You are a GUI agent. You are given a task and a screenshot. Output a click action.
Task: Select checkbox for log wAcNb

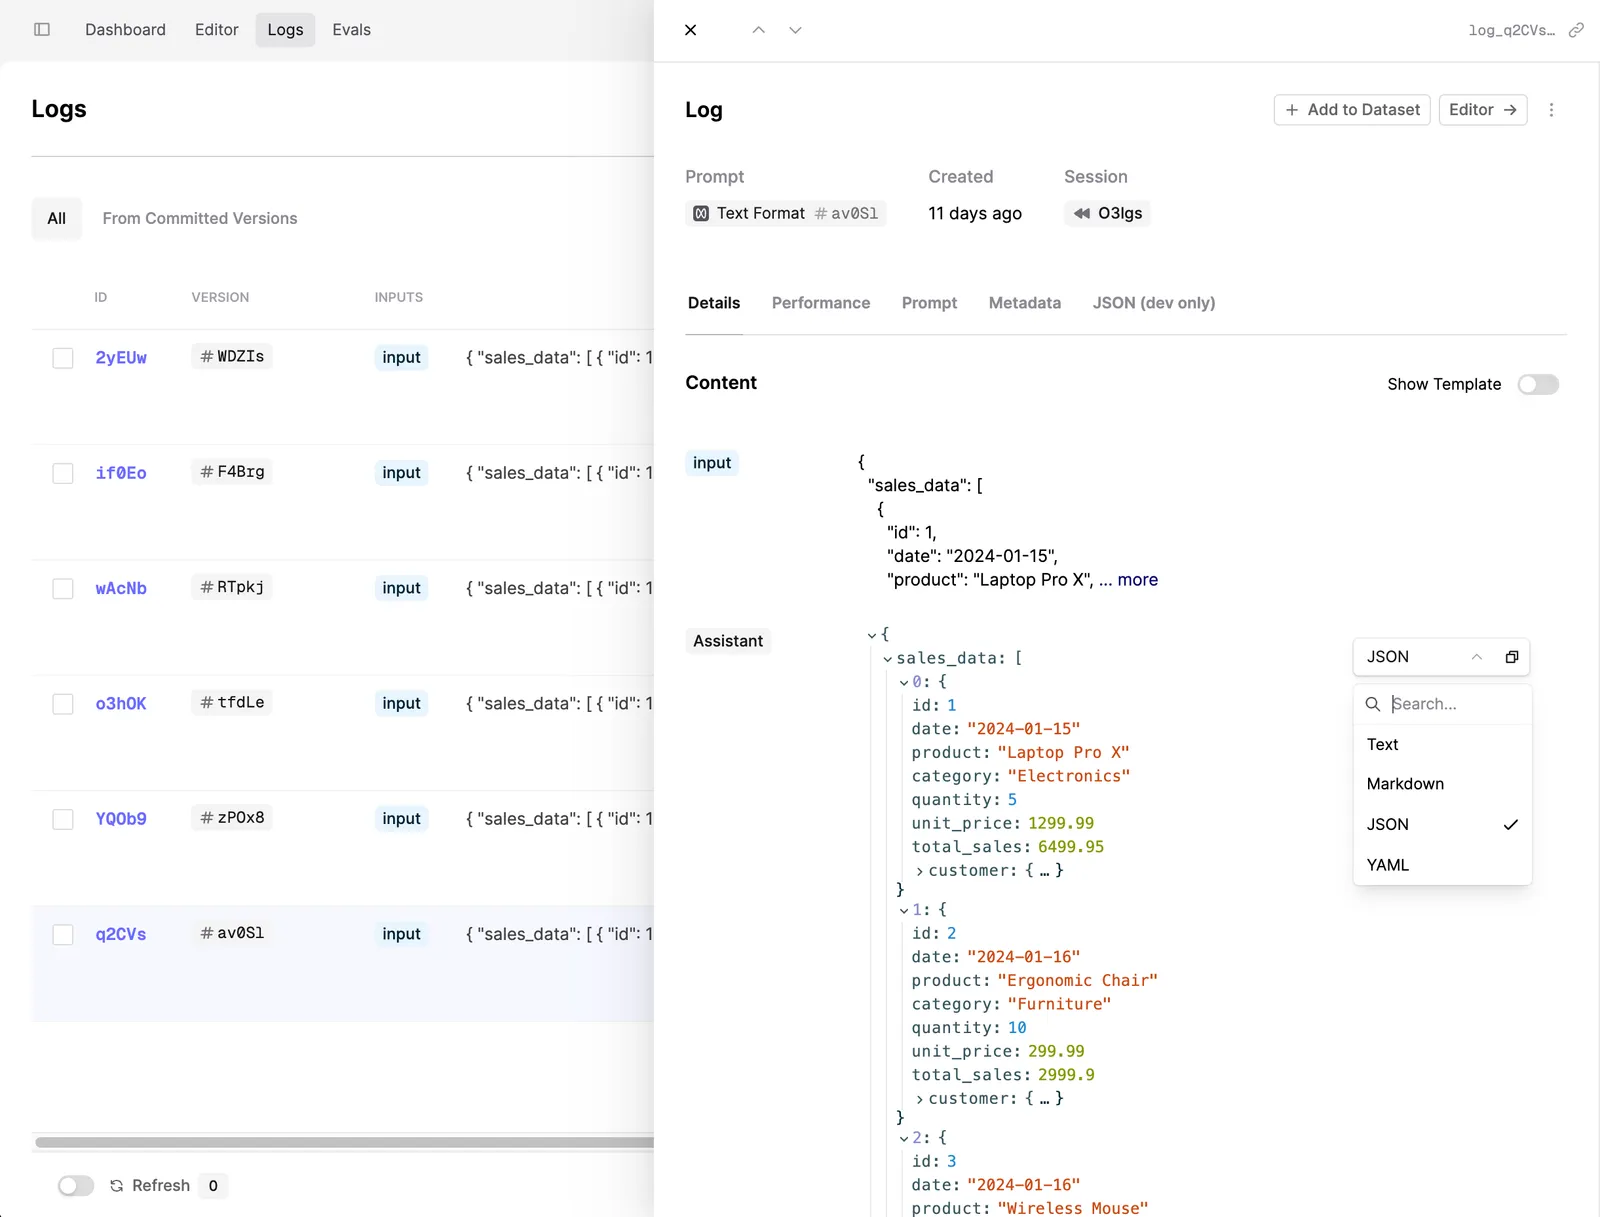[x=63, y=588]
